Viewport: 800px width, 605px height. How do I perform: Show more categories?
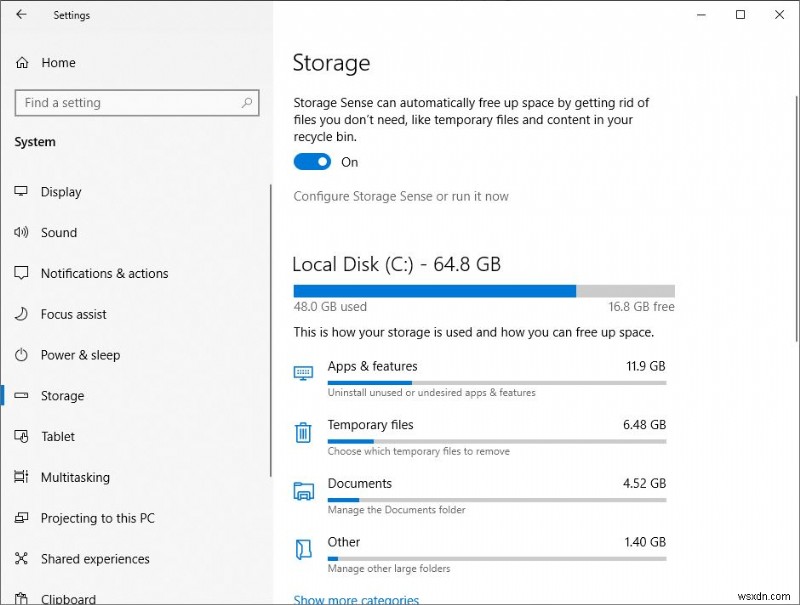point(356,598)
